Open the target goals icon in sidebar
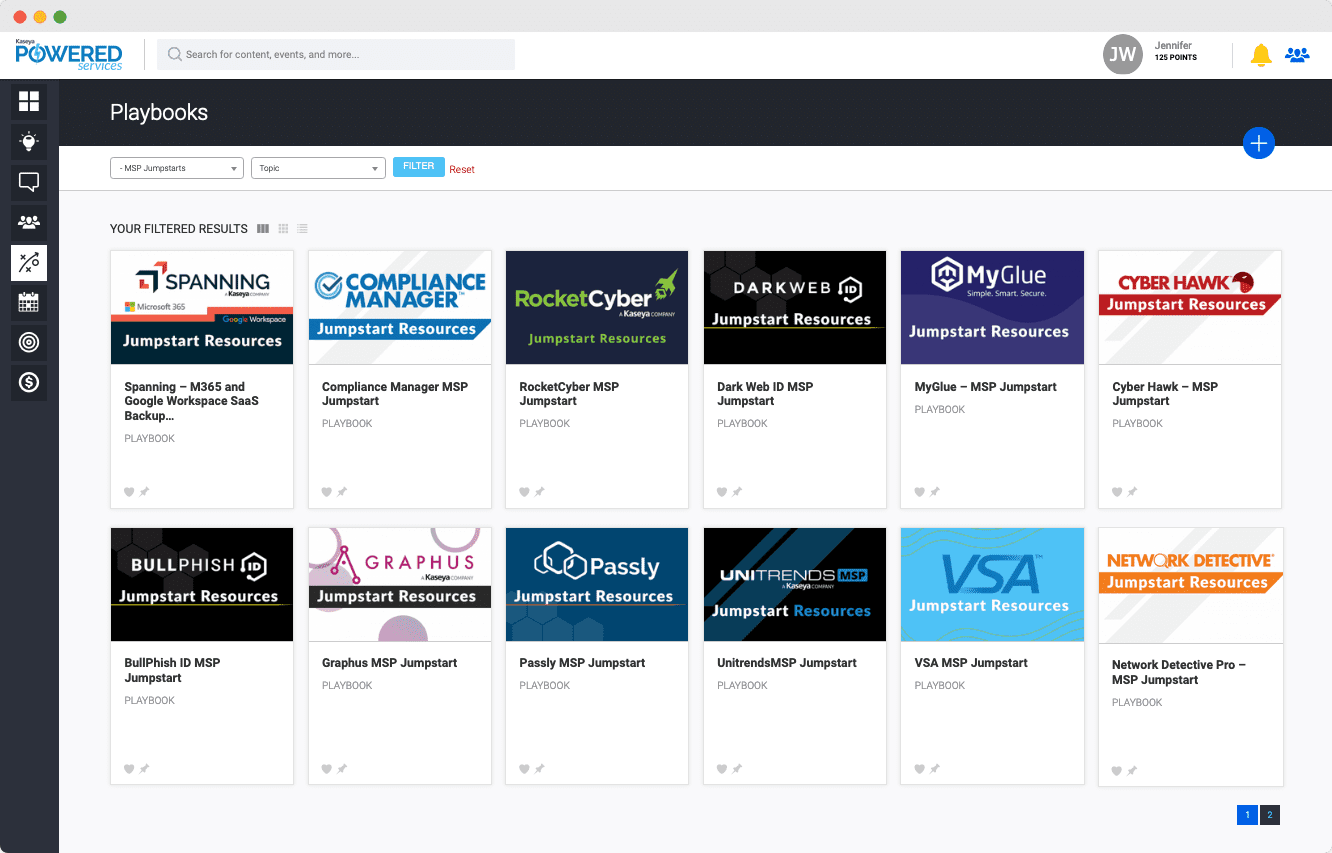The height and width of the screenshot is (853, 1332). click(29, 342)
